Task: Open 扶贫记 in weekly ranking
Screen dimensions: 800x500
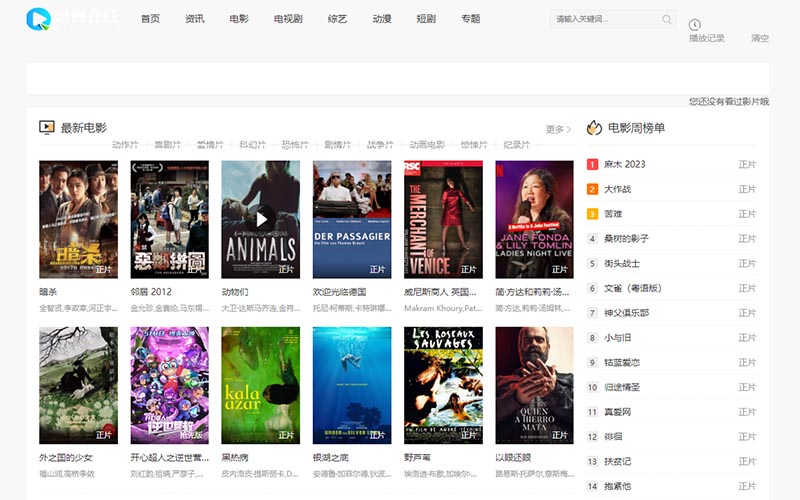Action: (x=617, y=461)
